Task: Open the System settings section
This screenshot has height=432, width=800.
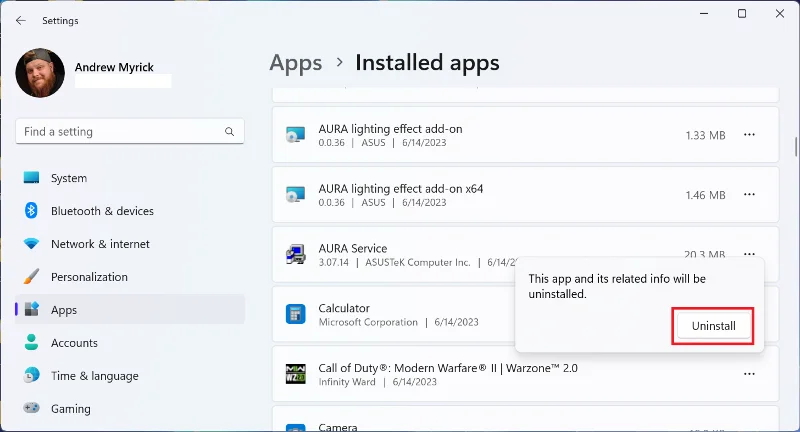Action: coord(68,178)
